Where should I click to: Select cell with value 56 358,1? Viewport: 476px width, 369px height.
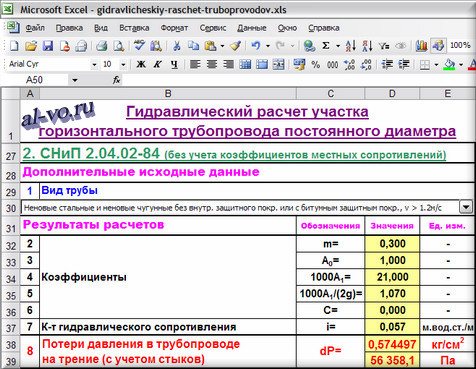click(392, 360)
